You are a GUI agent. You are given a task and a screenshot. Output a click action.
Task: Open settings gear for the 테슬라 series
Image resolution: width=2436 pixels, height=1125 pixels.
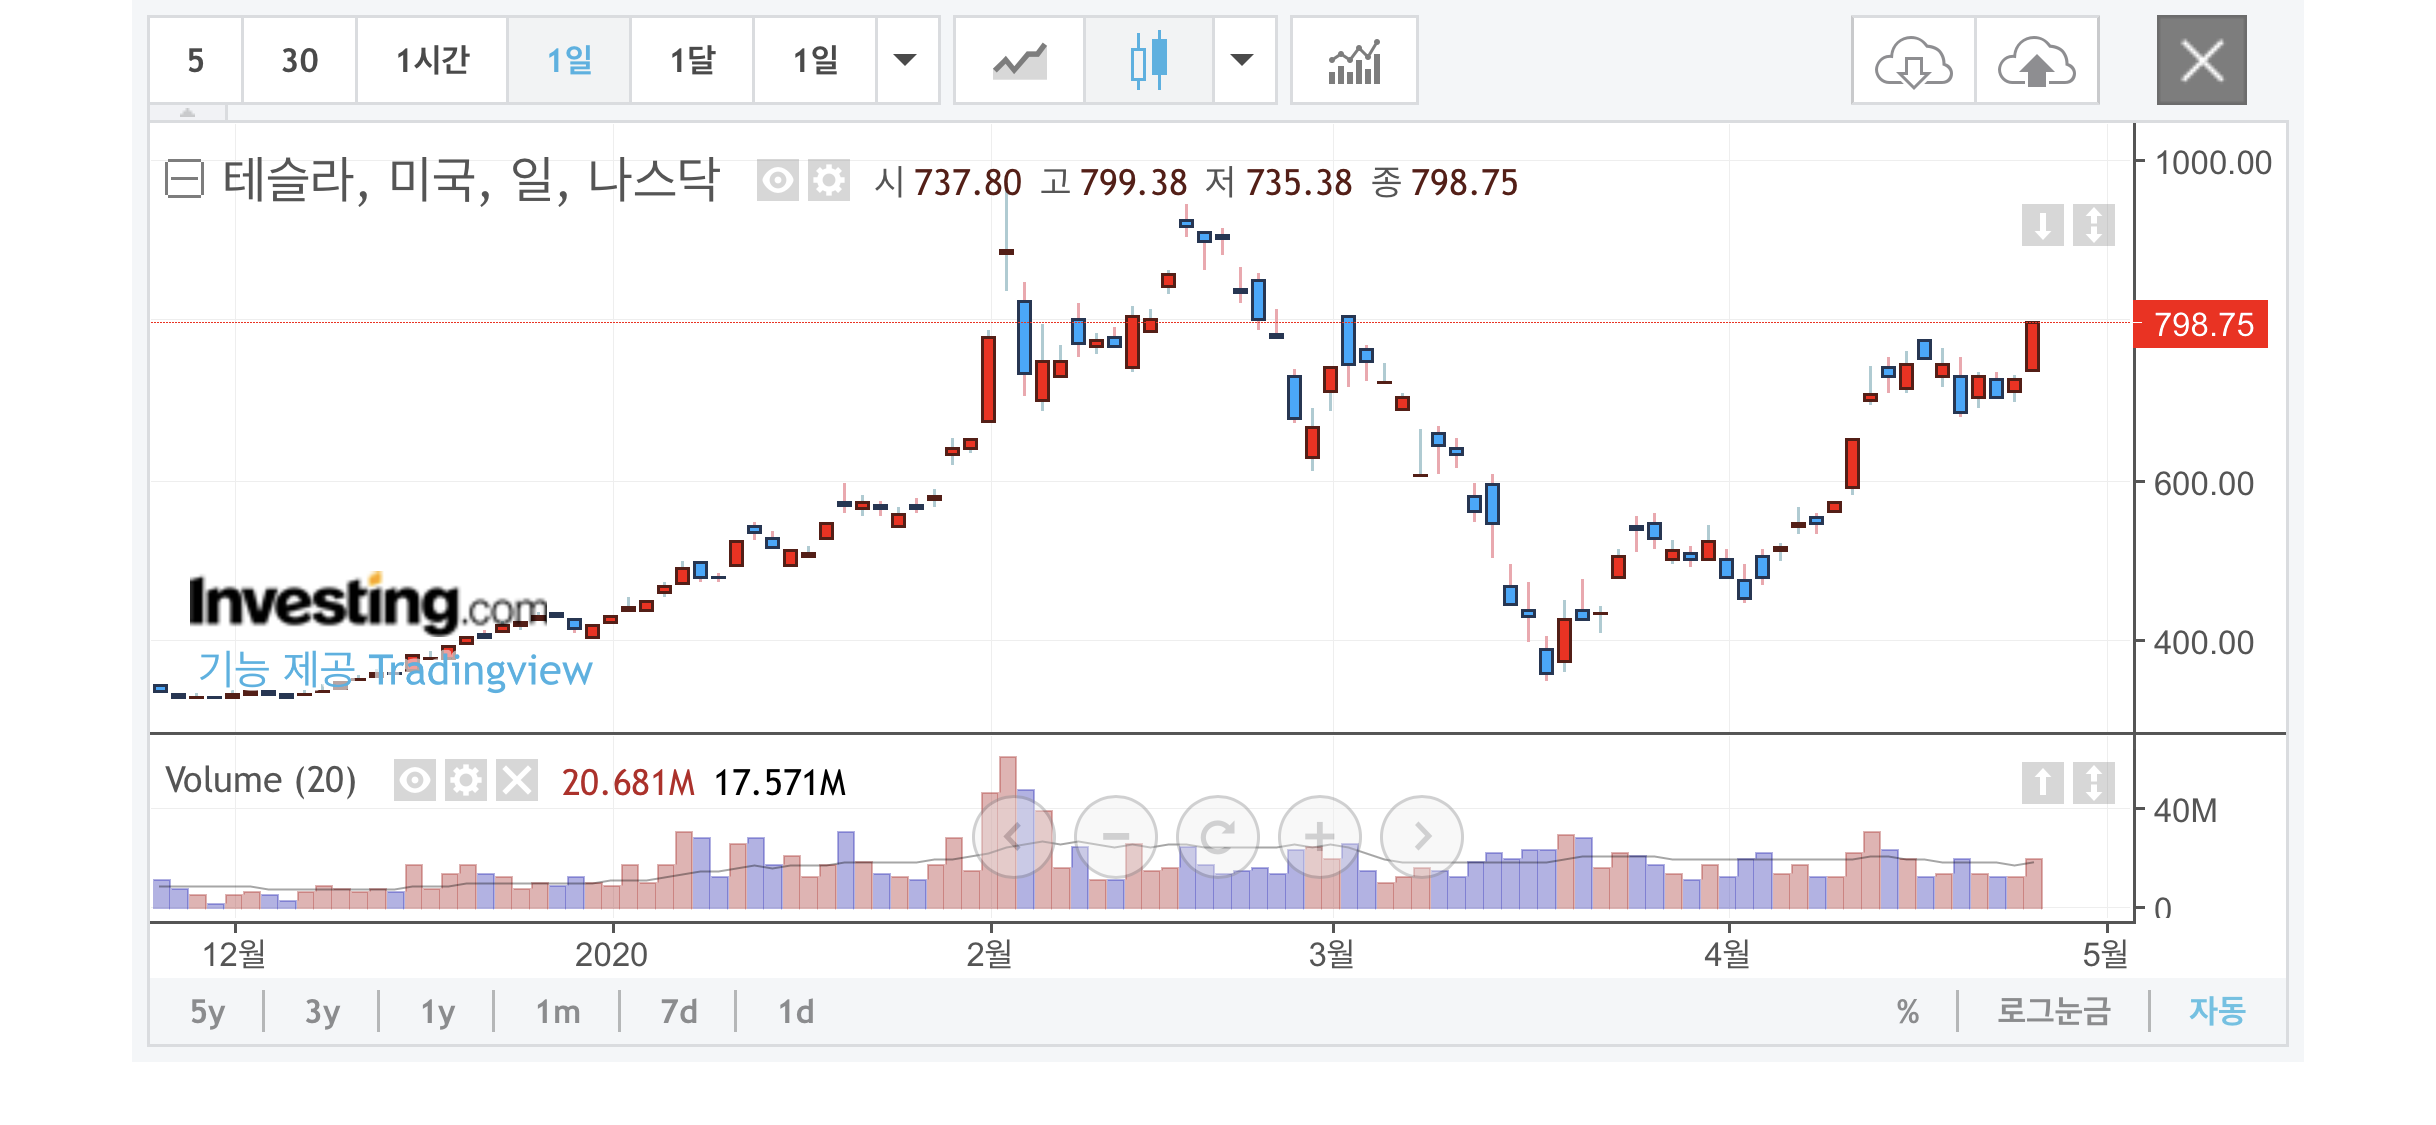(x=829, y=181)
